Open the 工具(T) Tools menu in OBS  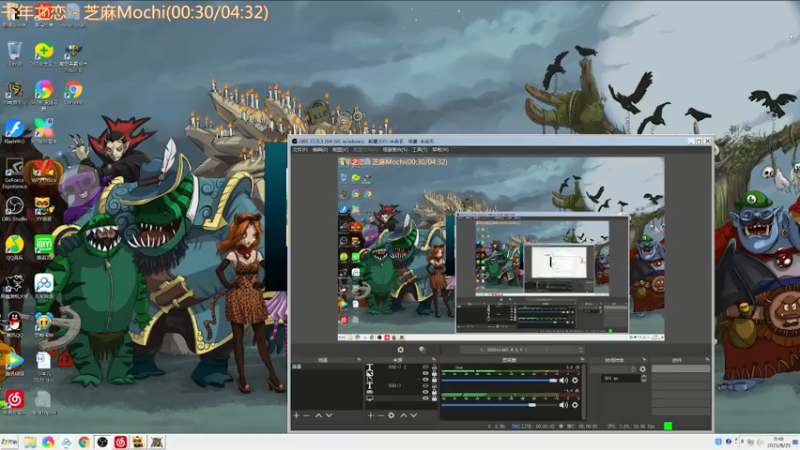tap(419, 149)
